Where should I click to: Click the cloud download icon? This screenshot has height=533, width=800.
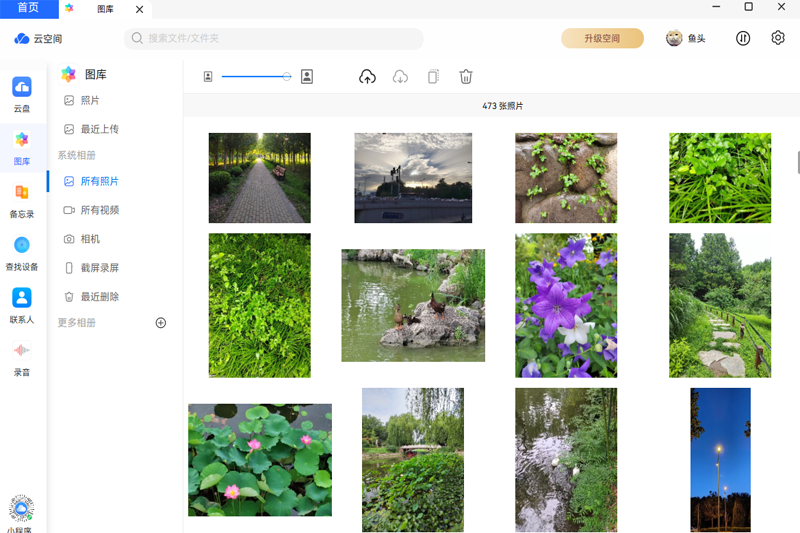point(400,77)
